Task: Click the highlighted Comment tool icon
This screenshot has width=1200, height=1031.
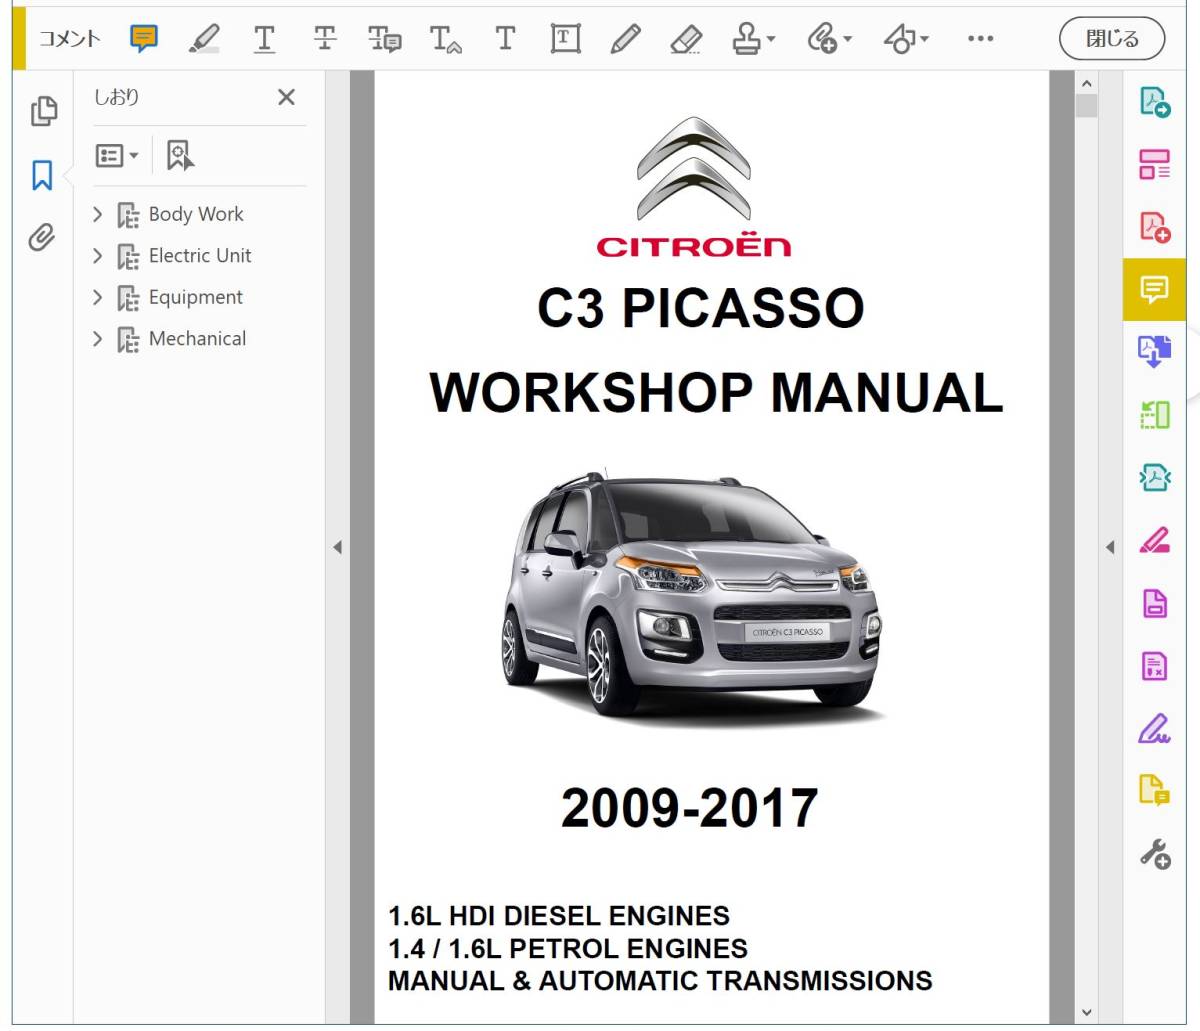Action: click(1154, 290)
